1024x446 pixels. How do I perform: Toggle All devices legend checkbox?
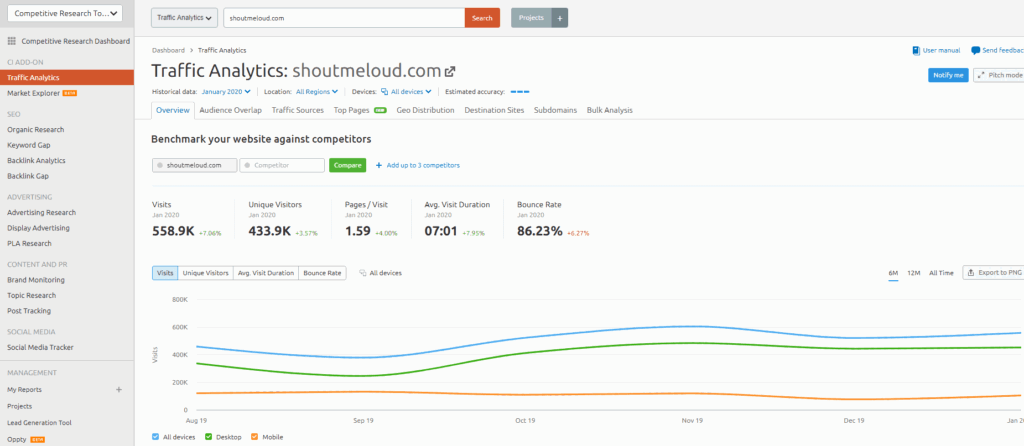pyautogui.click(x=155, y=437)
